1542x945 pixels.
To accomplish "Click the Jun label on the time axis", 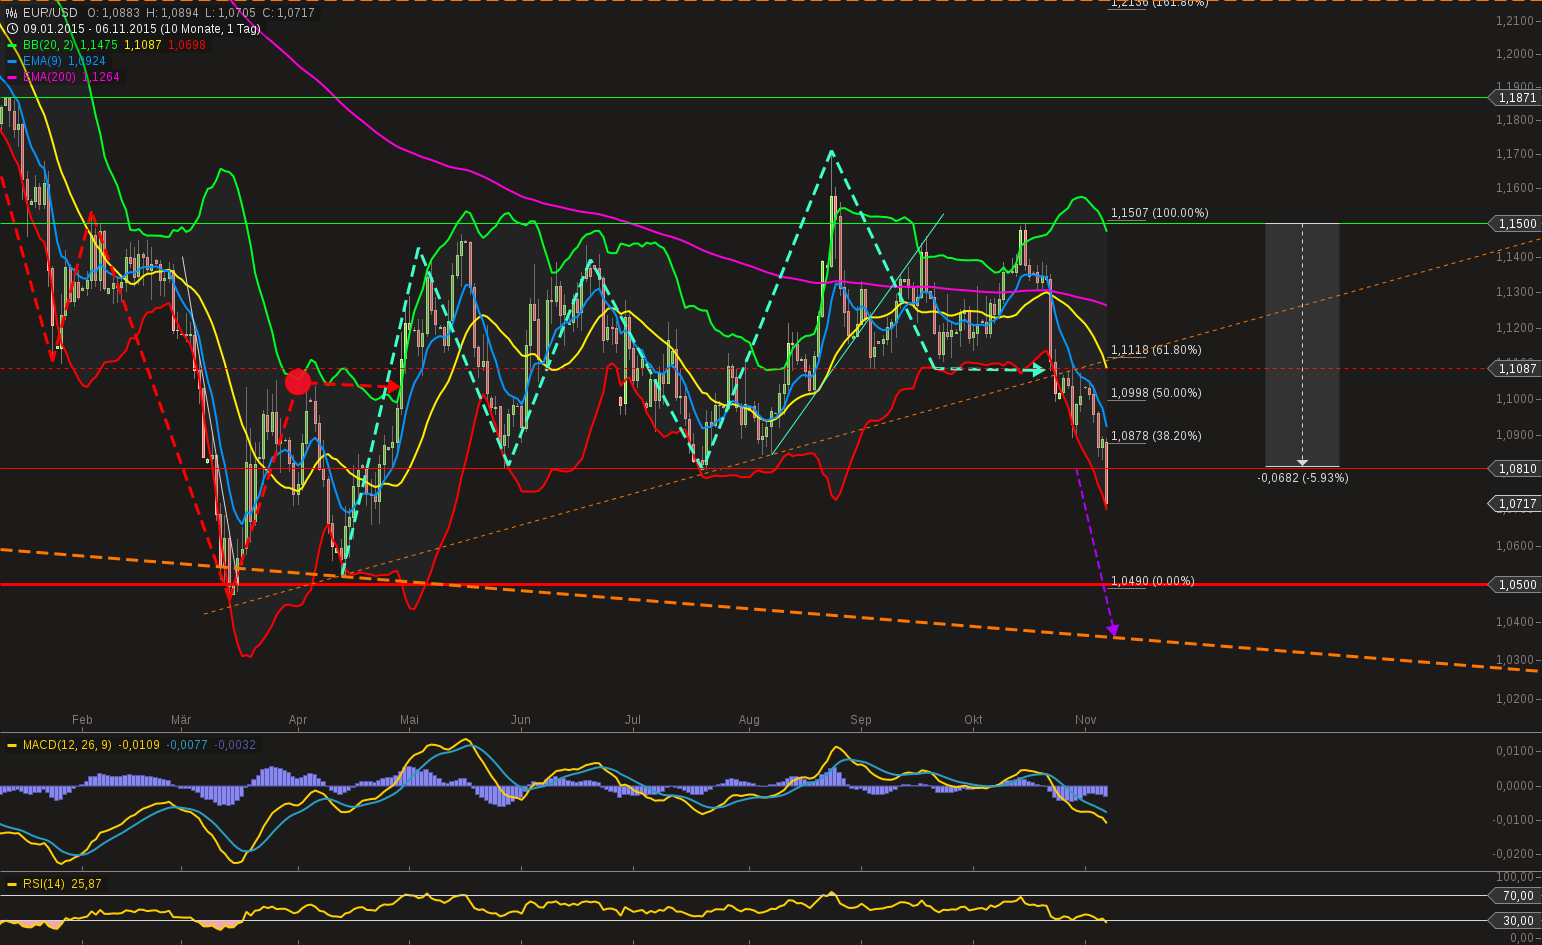I will point(521,720).
